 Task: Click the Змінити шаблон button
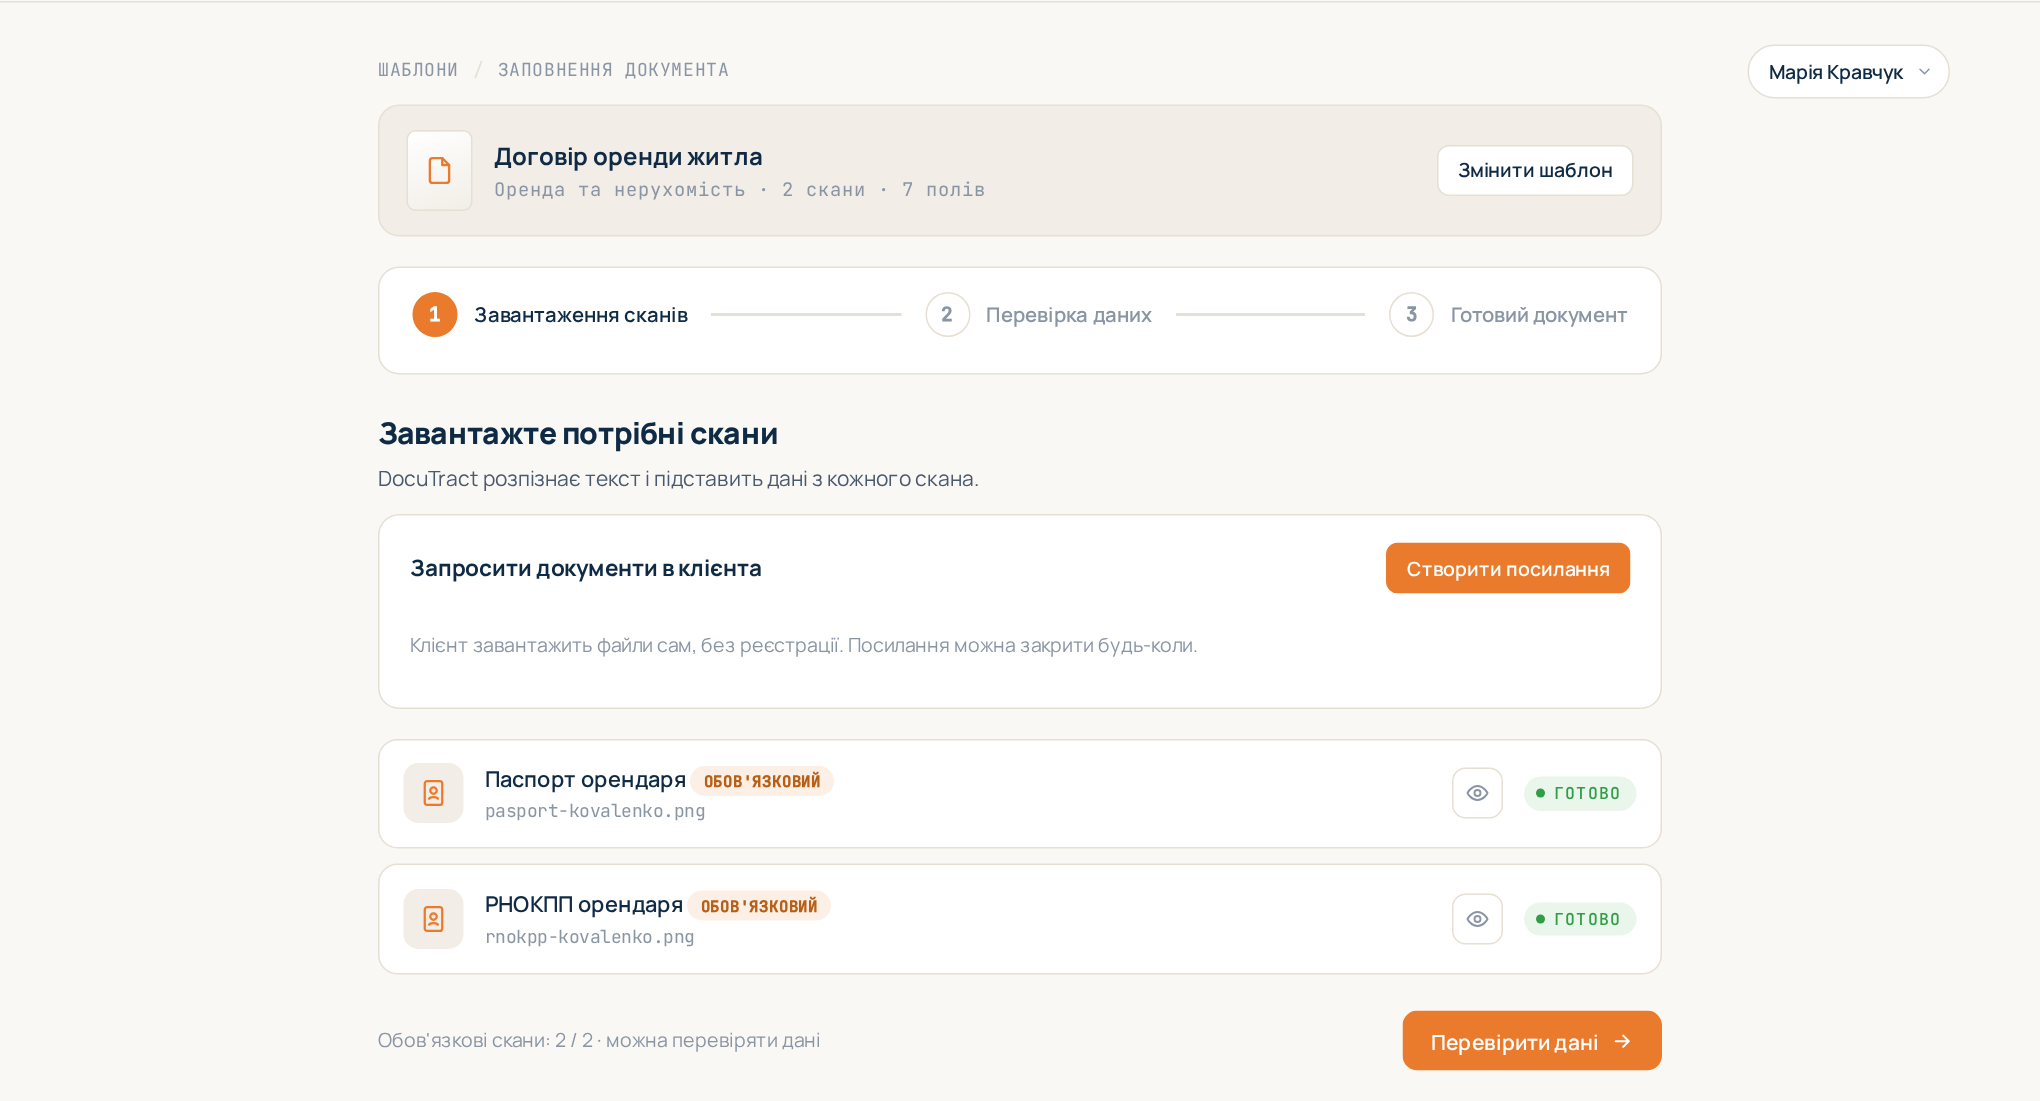[1535, 171]
